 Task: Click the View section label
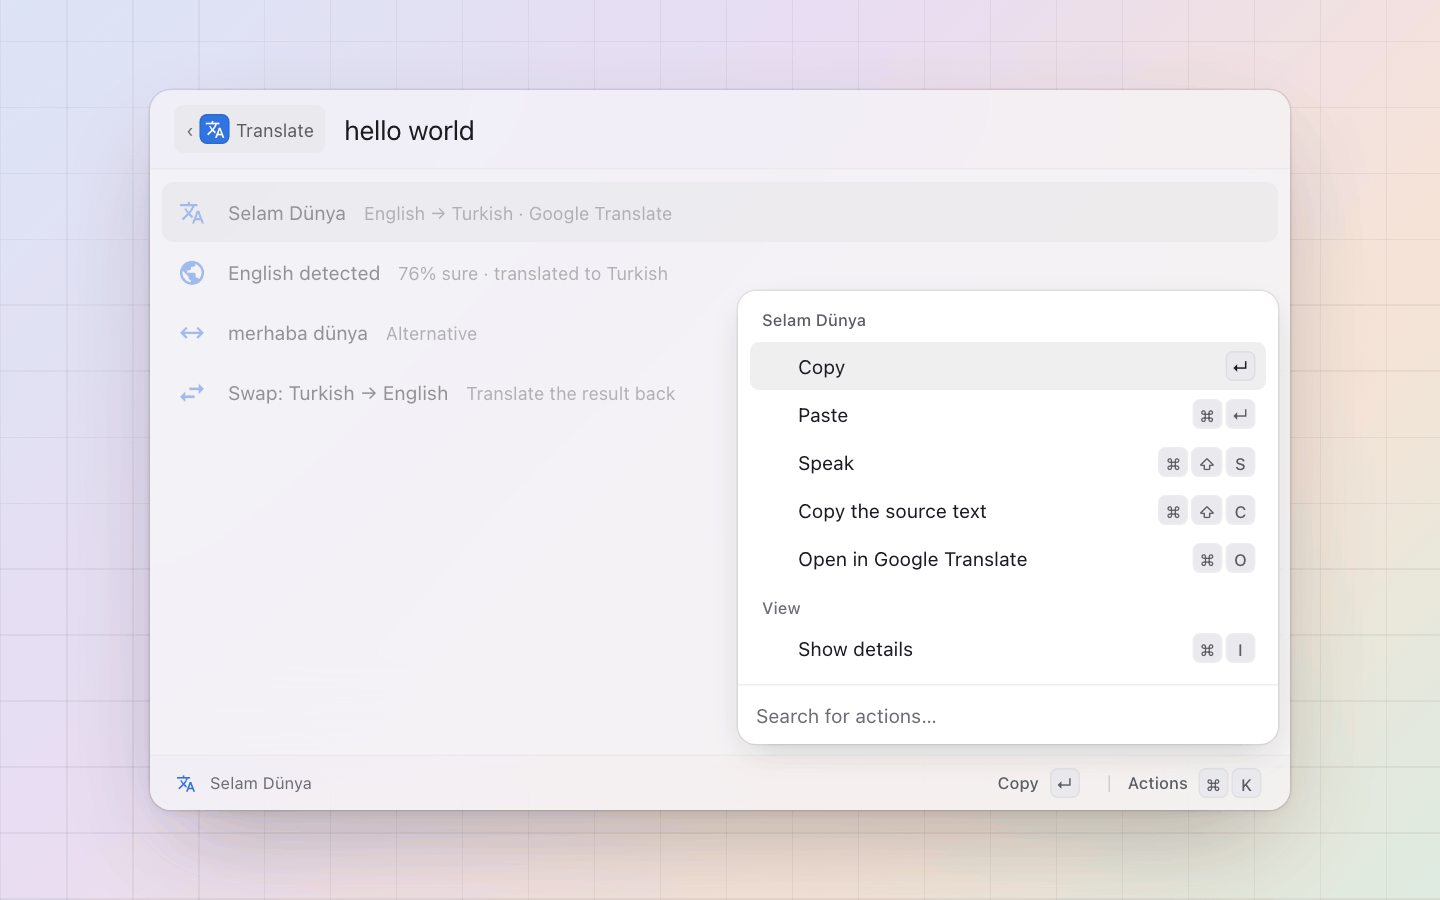click(x=781, y=608)
